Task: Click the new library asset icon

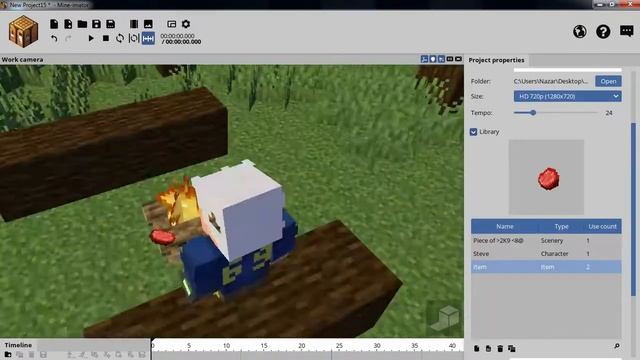Action: (x=476, y=348)
